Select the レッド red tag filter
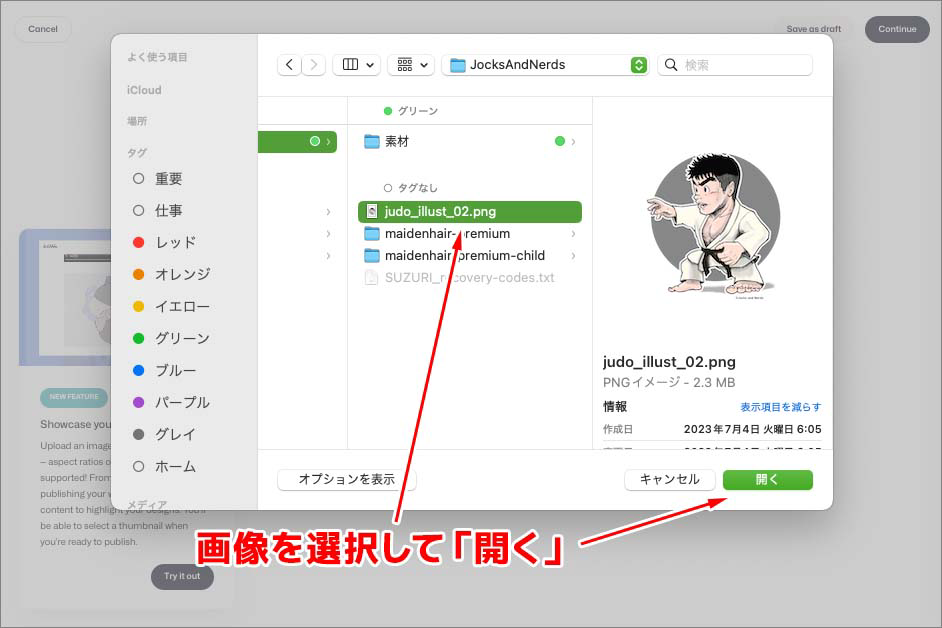The image size is (942, 628). click(140, 242)
